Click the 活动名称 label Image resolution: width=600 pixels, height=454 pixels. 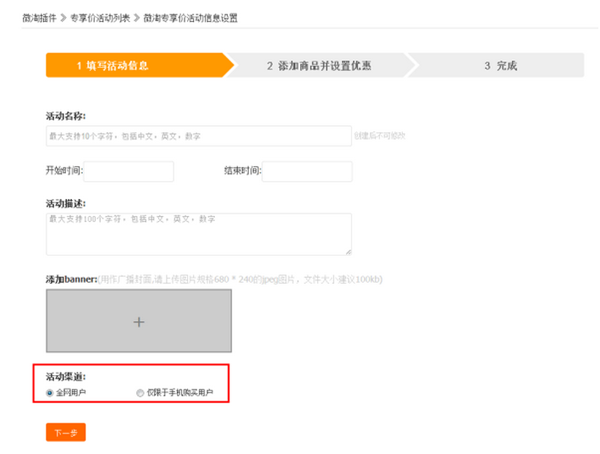click(x=66, y=116)
